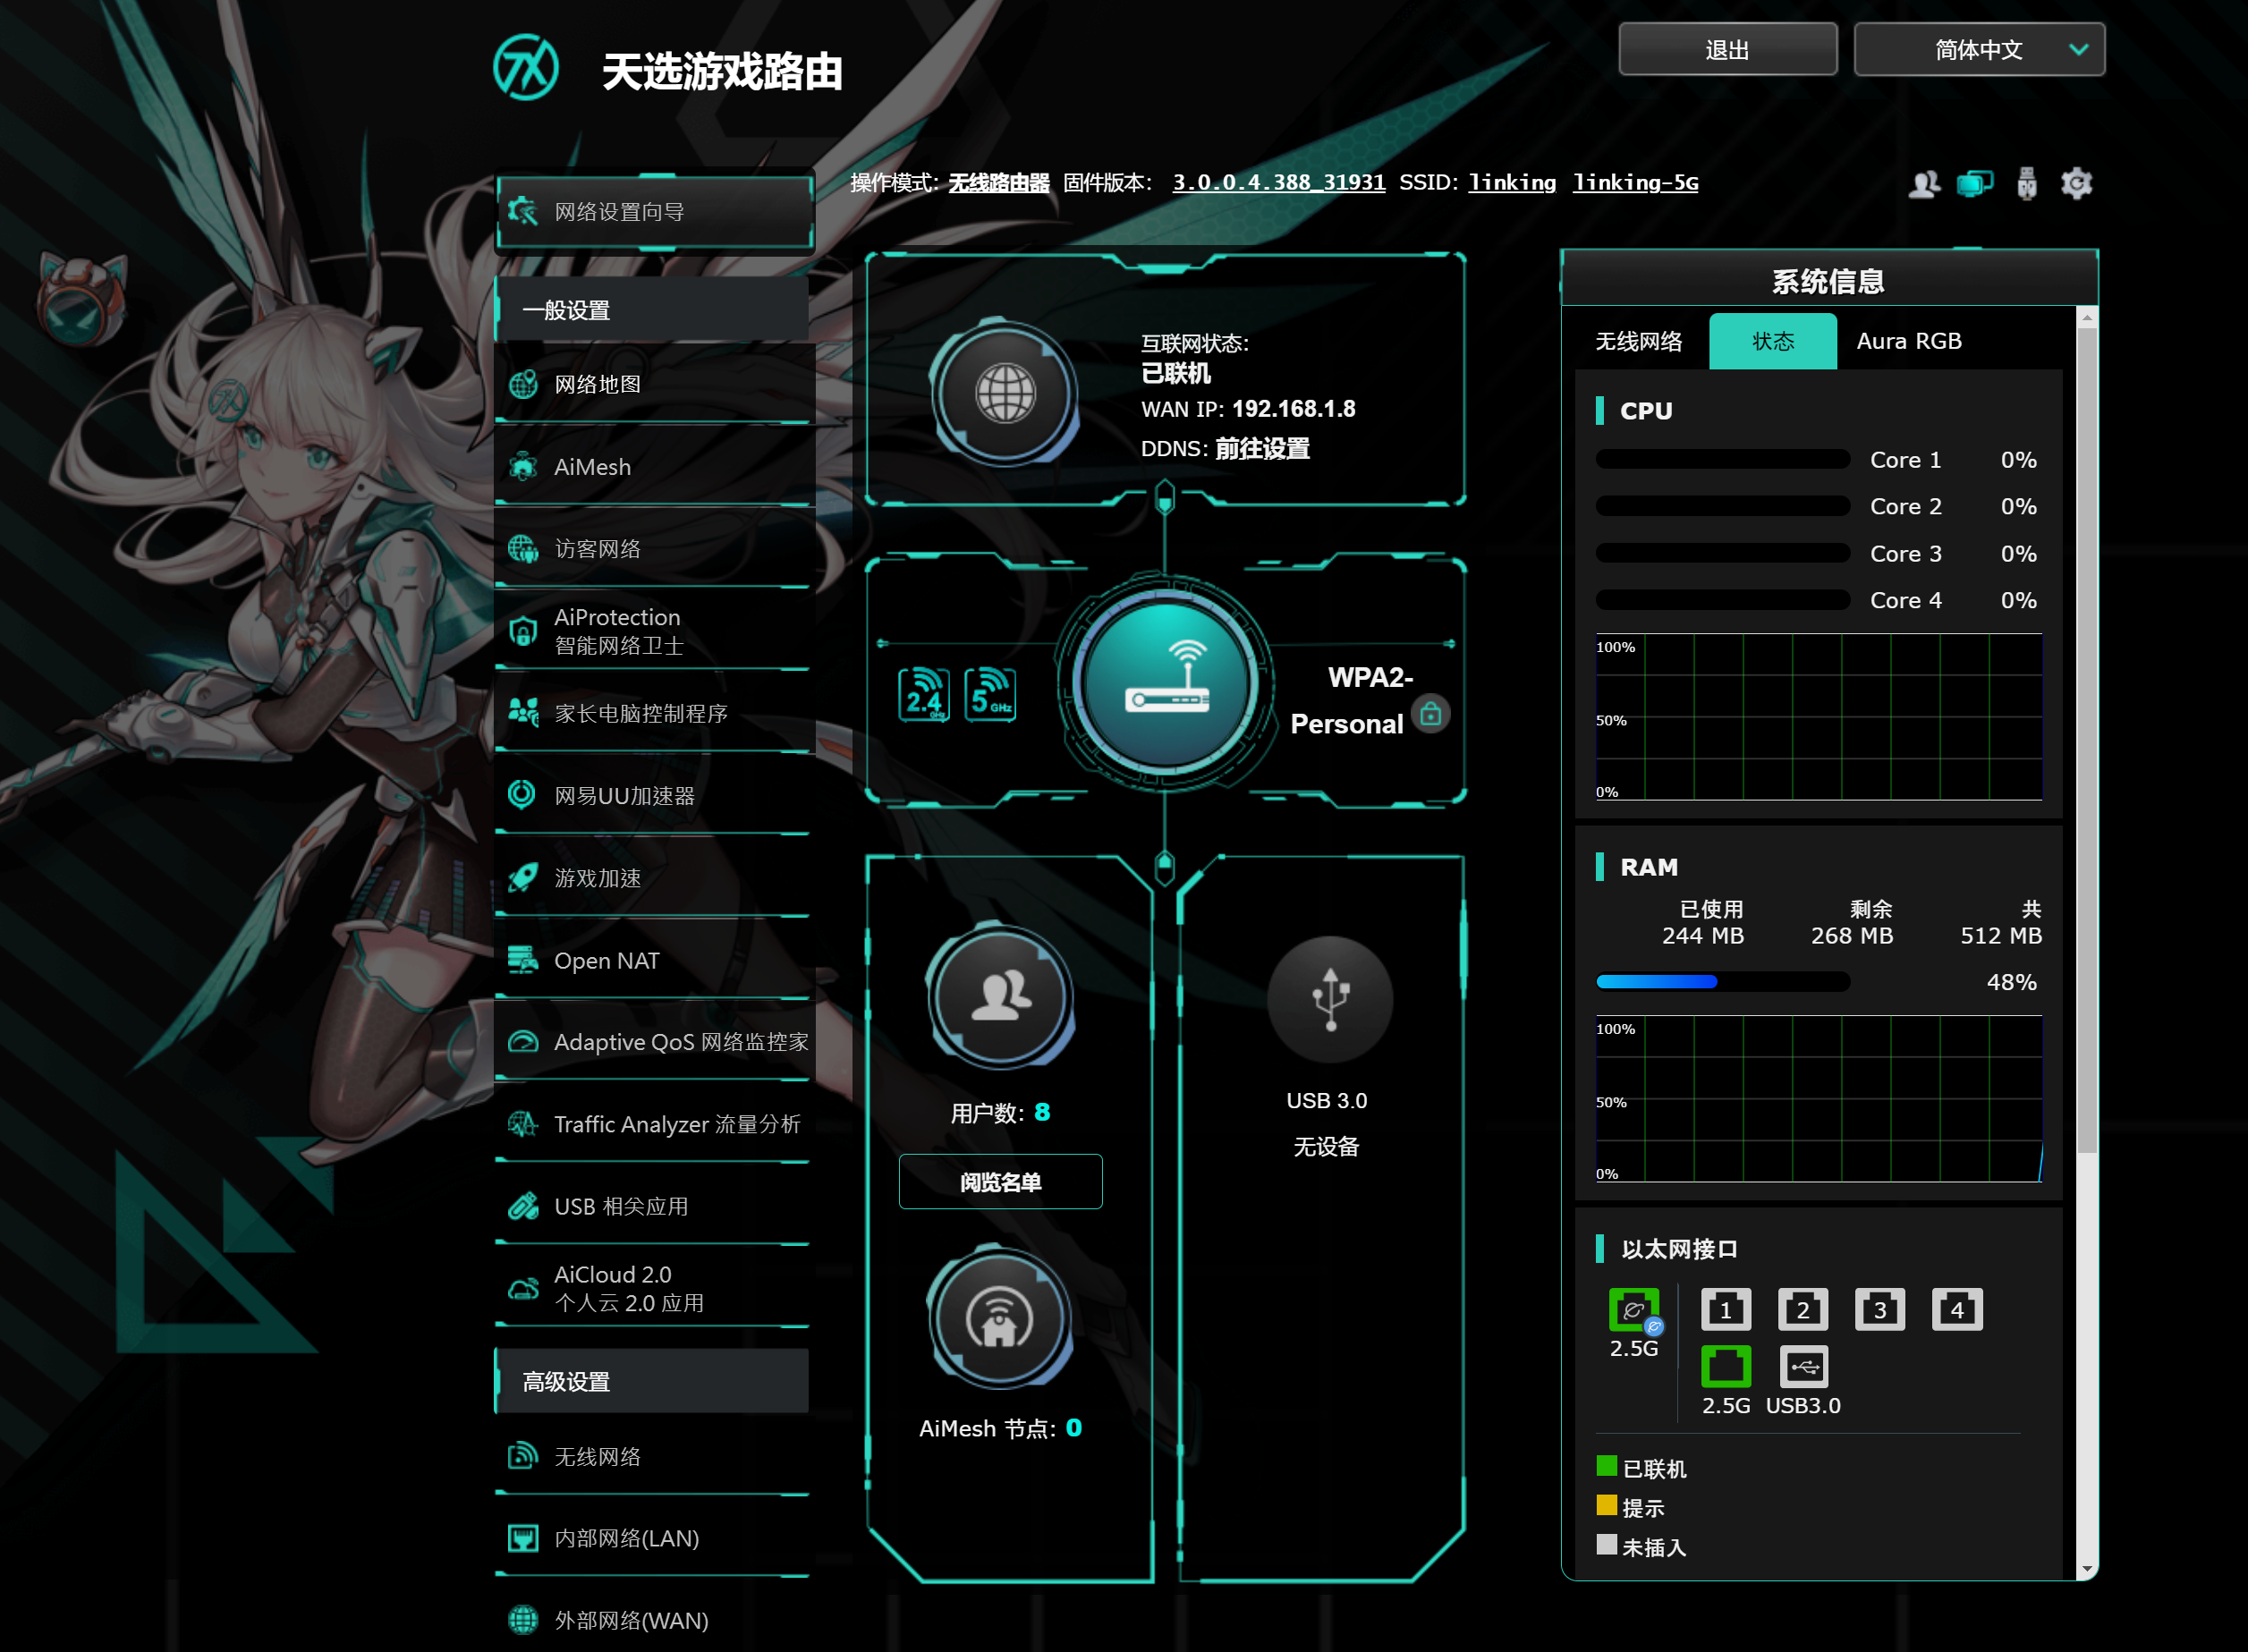
Task: Switch to Aura RGB tab
Action: click(x=1909, y=342)
